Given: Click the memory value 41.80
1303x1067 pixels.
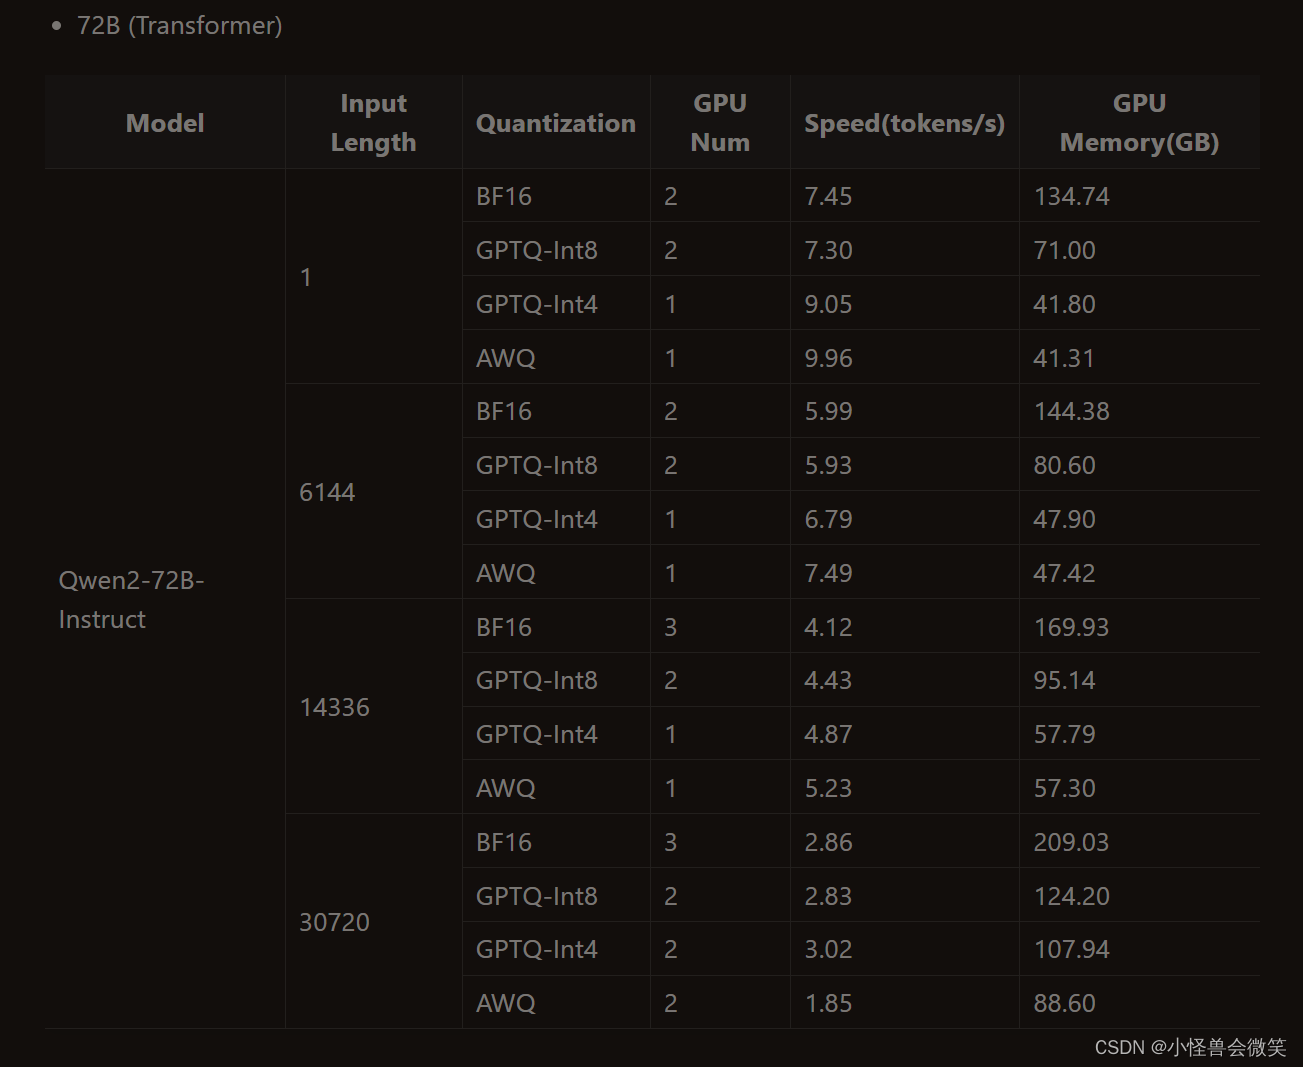Looking at the screenshot, I should (1064, 304).
